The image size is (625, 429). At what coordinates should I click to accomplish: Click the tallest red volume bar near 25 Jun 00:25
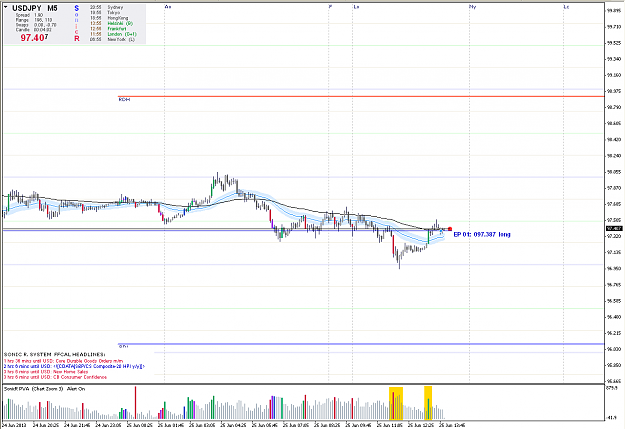(x=136, y=403)
